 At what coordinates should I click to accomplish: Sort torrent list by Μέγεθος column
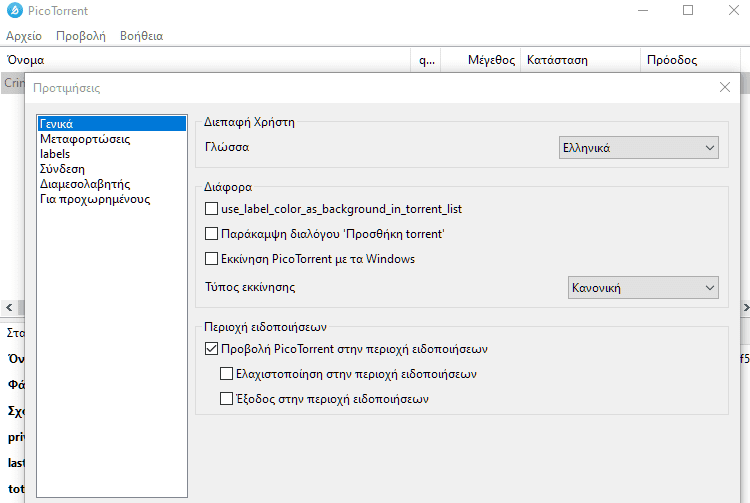point(481,60)
